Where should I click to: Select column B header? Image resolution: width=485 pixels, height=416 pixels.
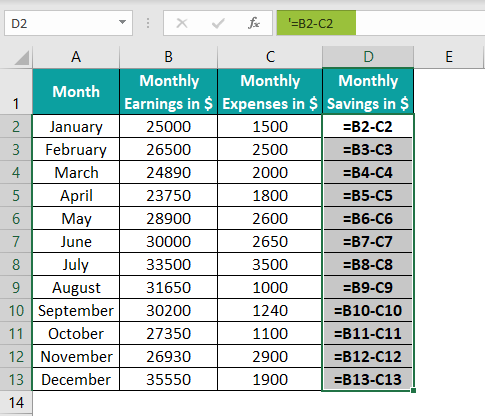coord(168,57)
